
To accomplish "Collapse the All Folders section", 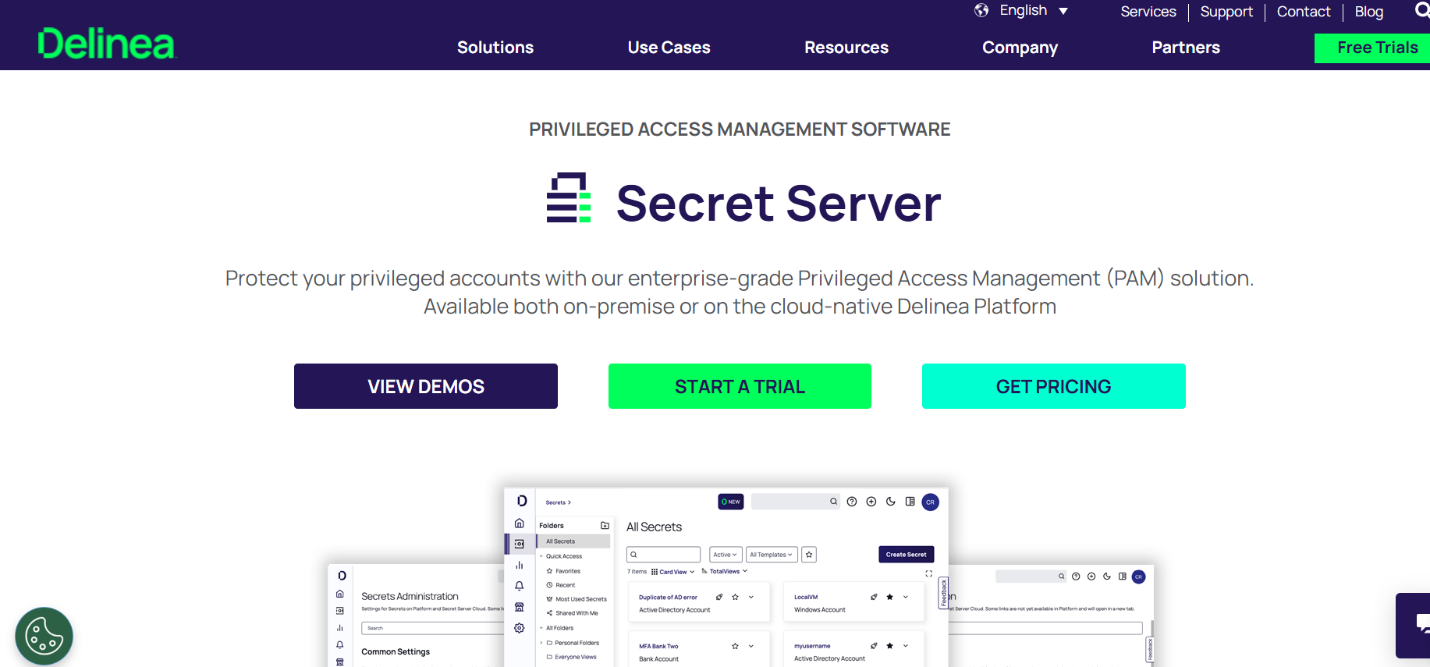I will click(x=541, y=628).
